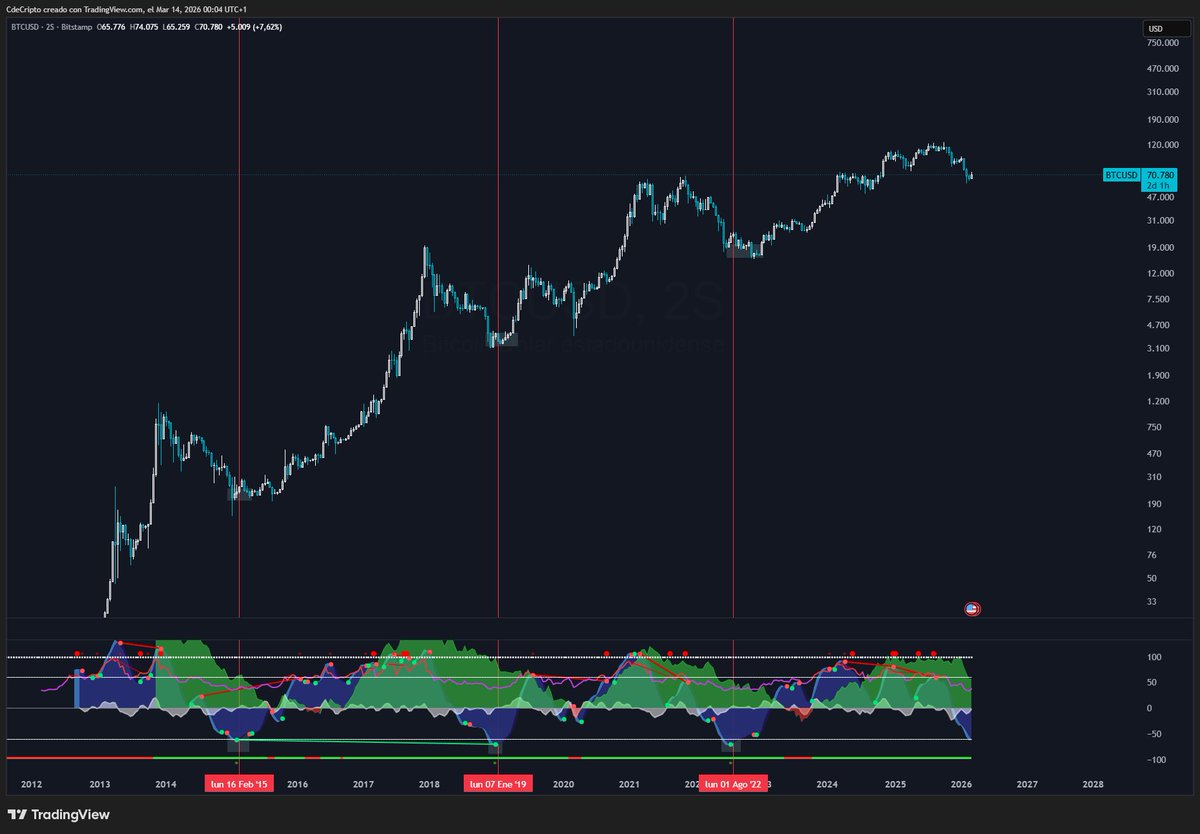This screenshot has height=834, width=1200.
Task: Select the lun 16 Feb '15 date label
Action: point(239,785)
